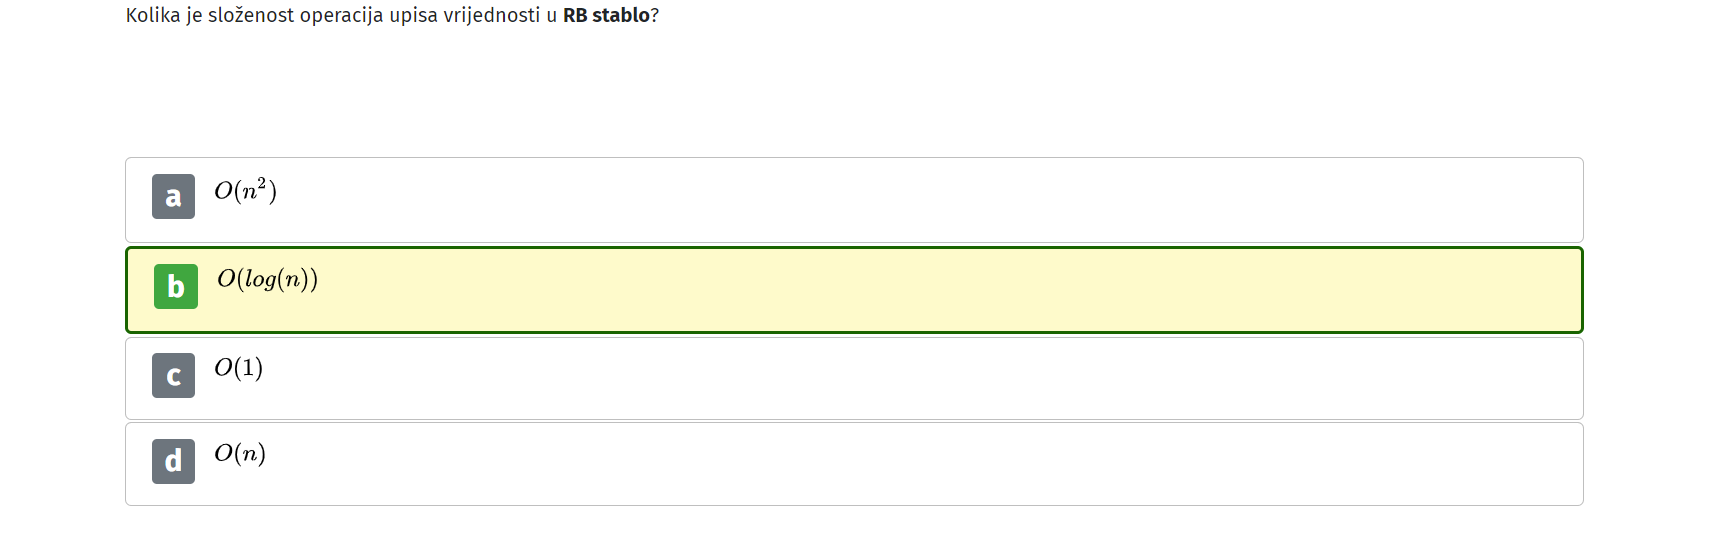This screenshot has height=554, width=1725.
Task: Click empty area of answer row a
Action: (x=900, y=200)
